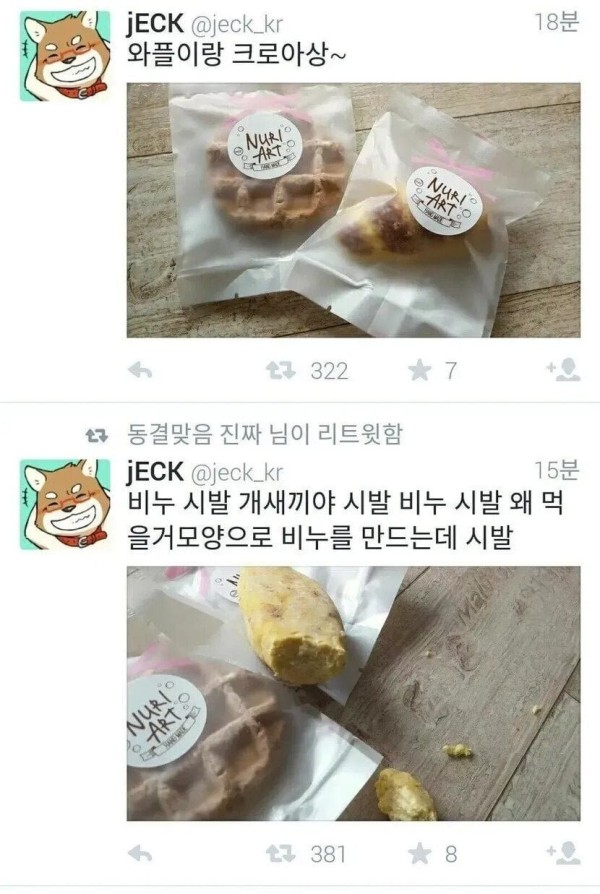Tap the follow icon on the first tweet
This screenshot has width=600, height=894.
pyautogui.click(x=563, y=370)
